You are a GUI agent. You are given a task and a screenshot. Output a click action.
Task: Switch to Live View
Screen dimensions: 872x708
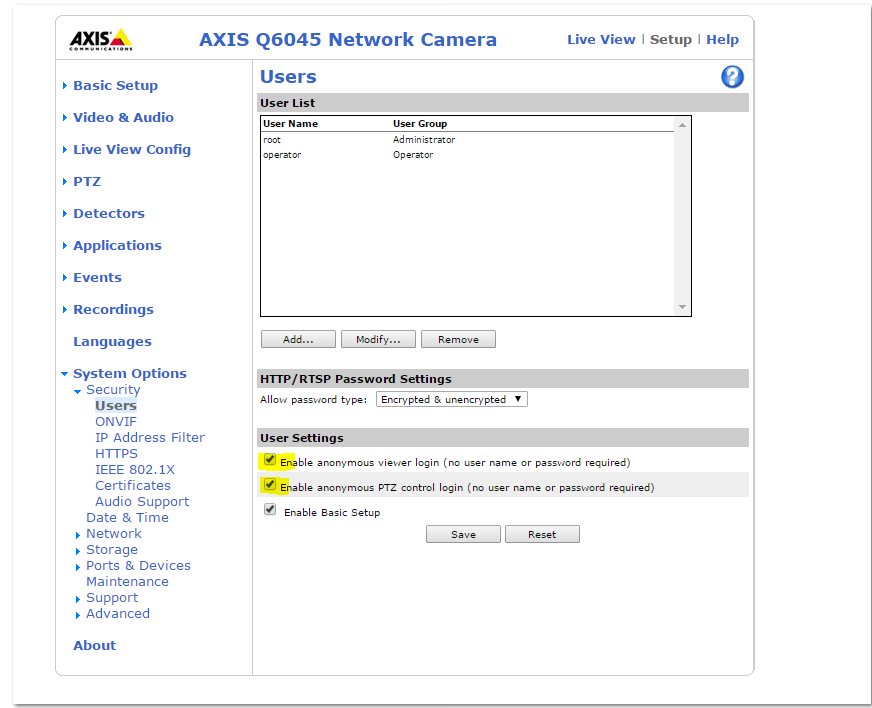coord(601,39)
